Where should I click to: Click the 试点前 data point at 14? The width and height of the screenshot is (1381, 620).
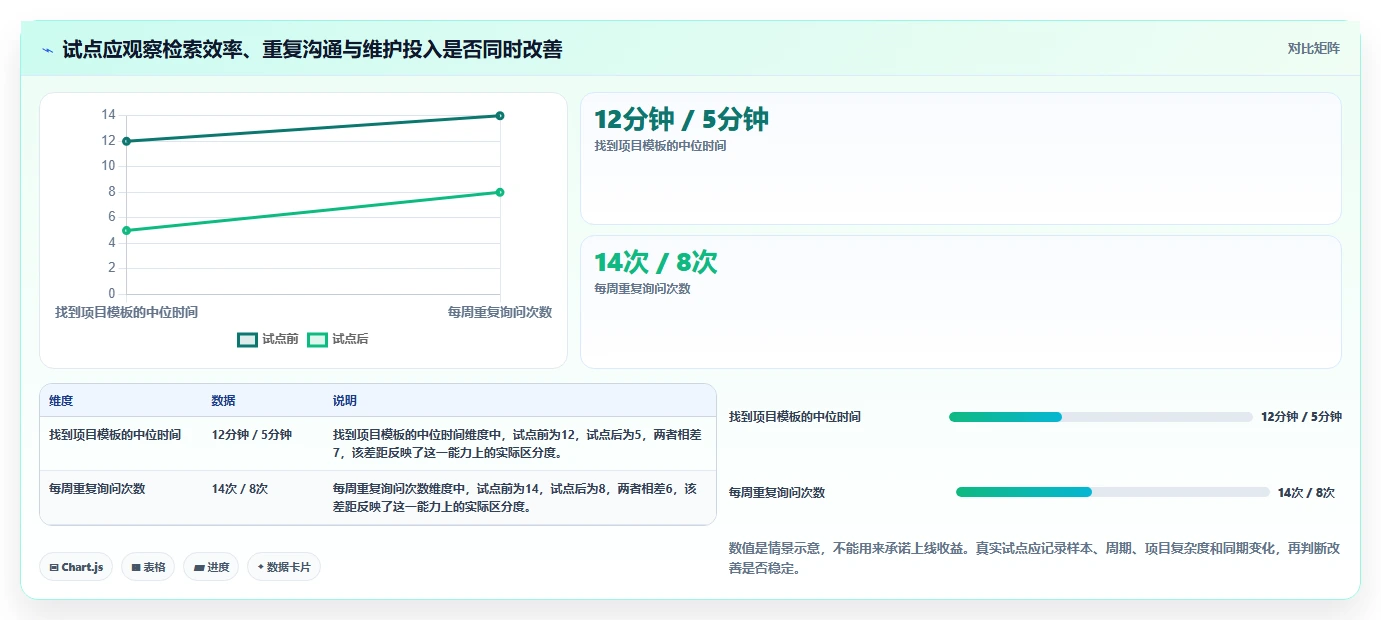(500, 115)
